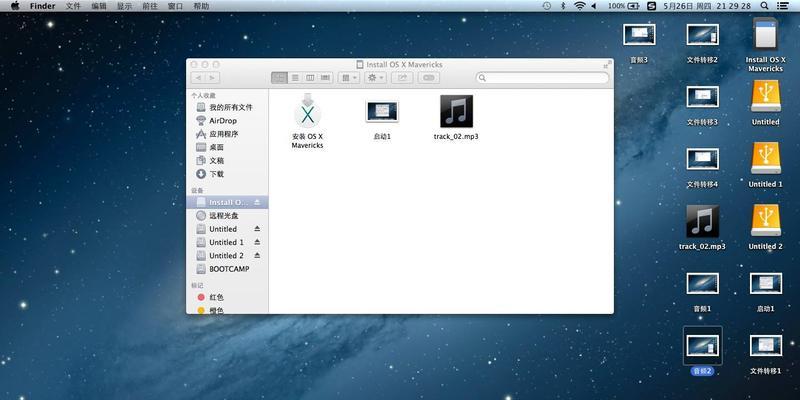This screenshot has width=800, height=400.
Task: Click the Spotlight magnifier in the menu bar
Action: [764, 6]
